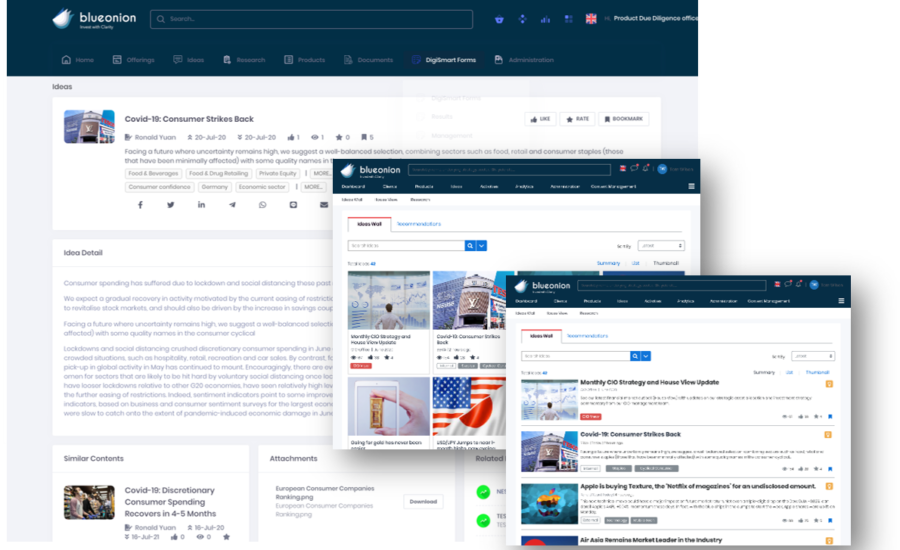
Task: Expand MORE... after the Economic sector tag
Action: (x=313, y=187)
